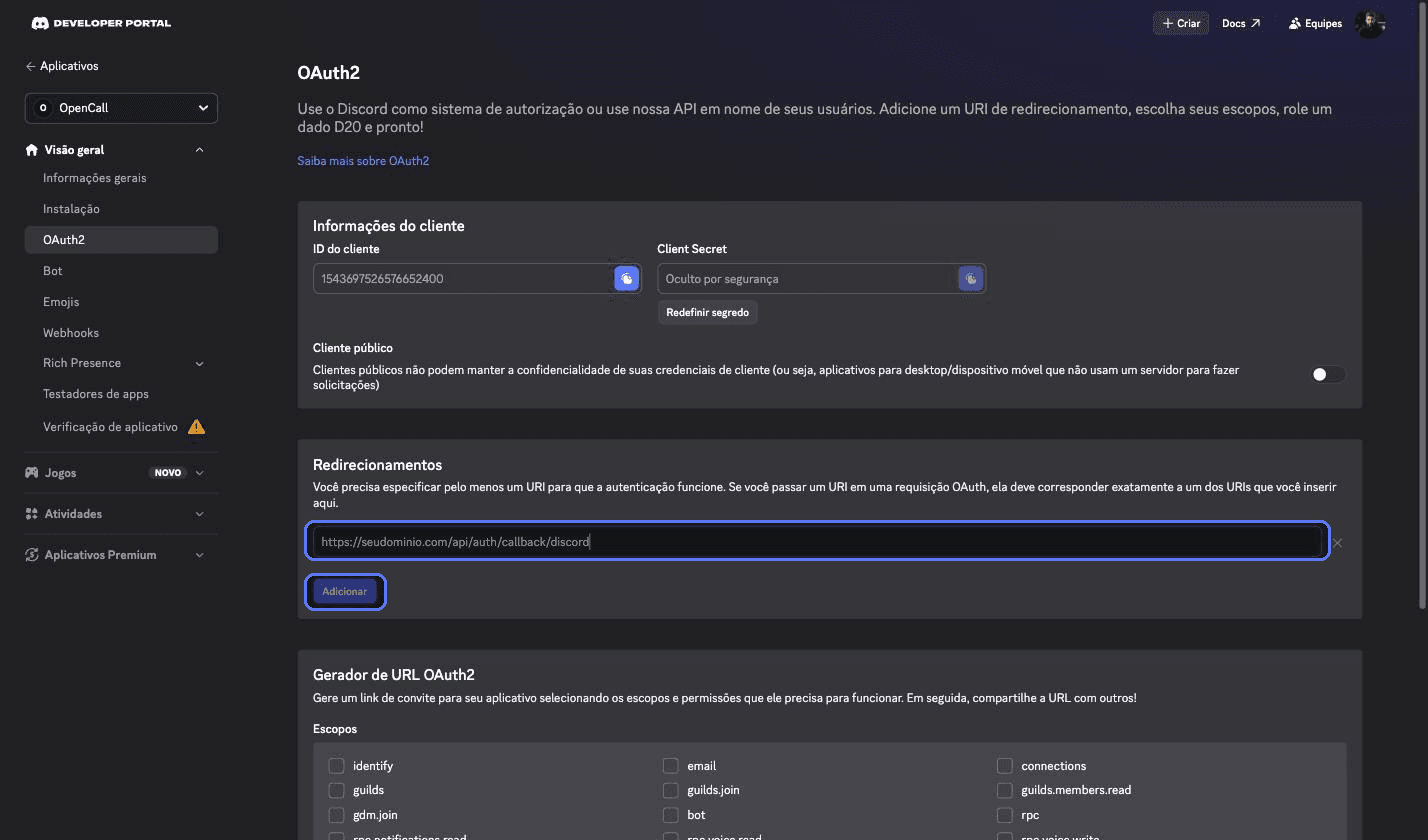Check the identify scope

tap(336, 766)
